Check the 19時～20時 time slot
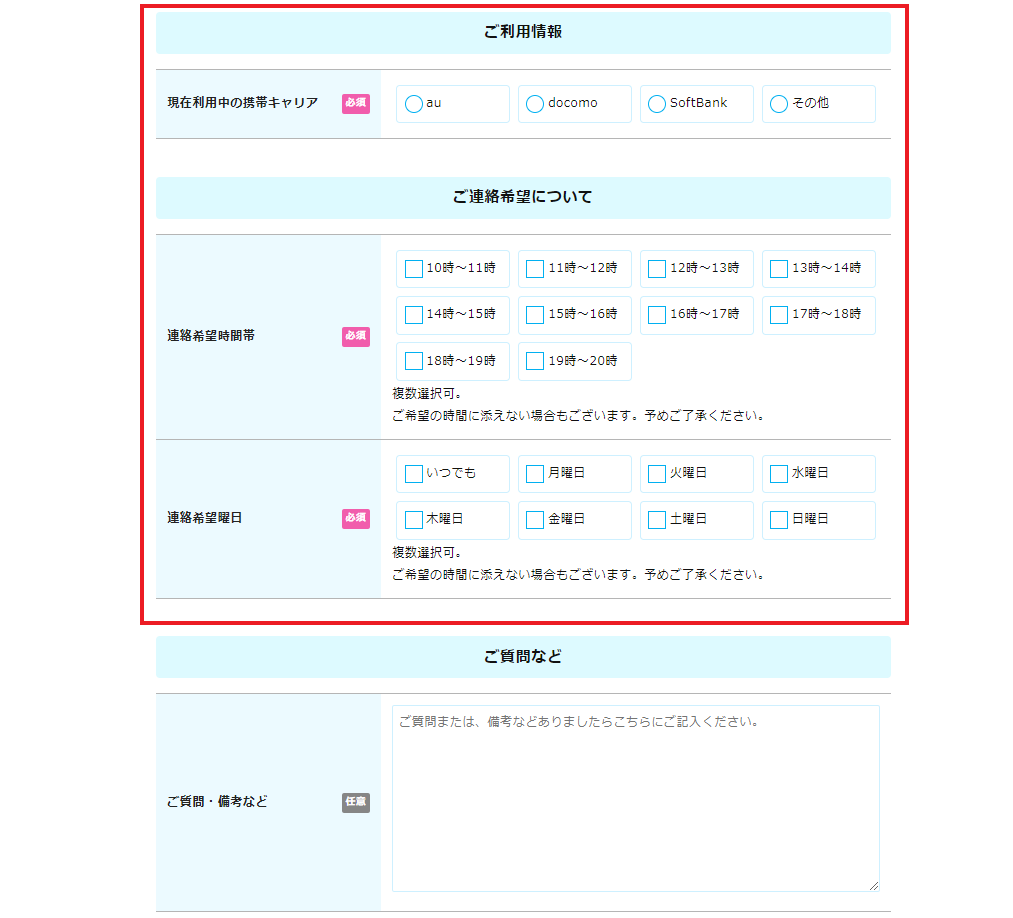This screenshot has height=918, width=1013. (535, 361)
